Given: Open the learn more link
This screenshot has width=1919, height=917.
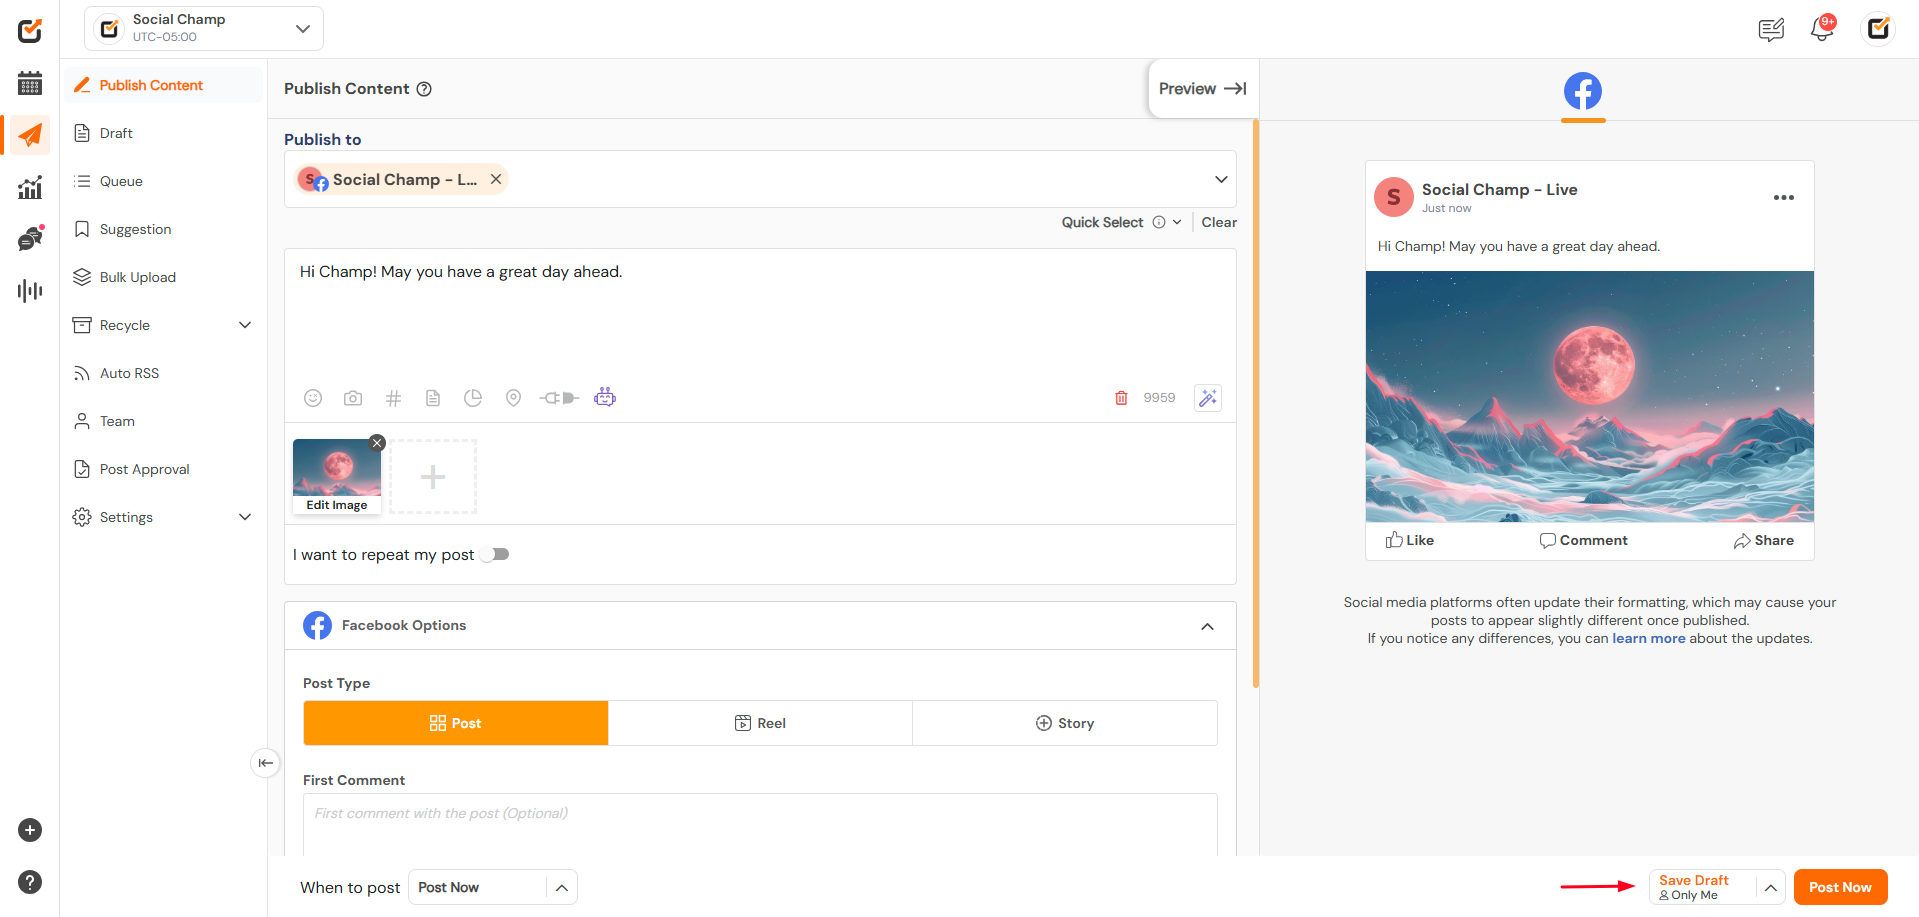Looking at the screenshot, I should [x=1648, y=638].
